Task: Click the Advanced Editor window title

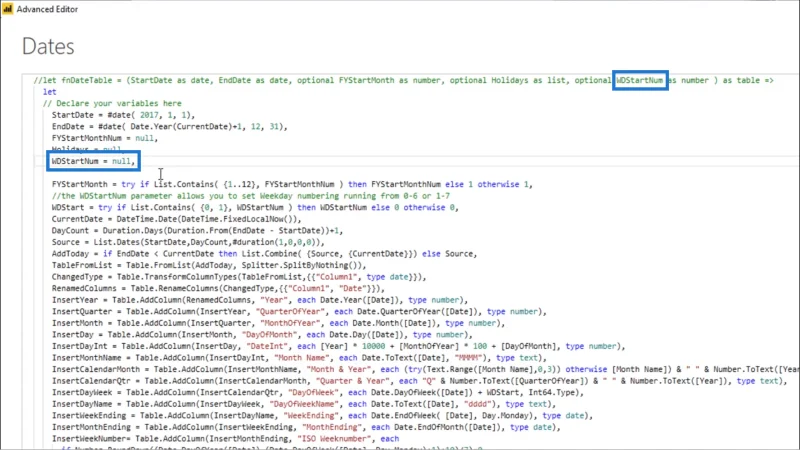Action: point(47,9)
